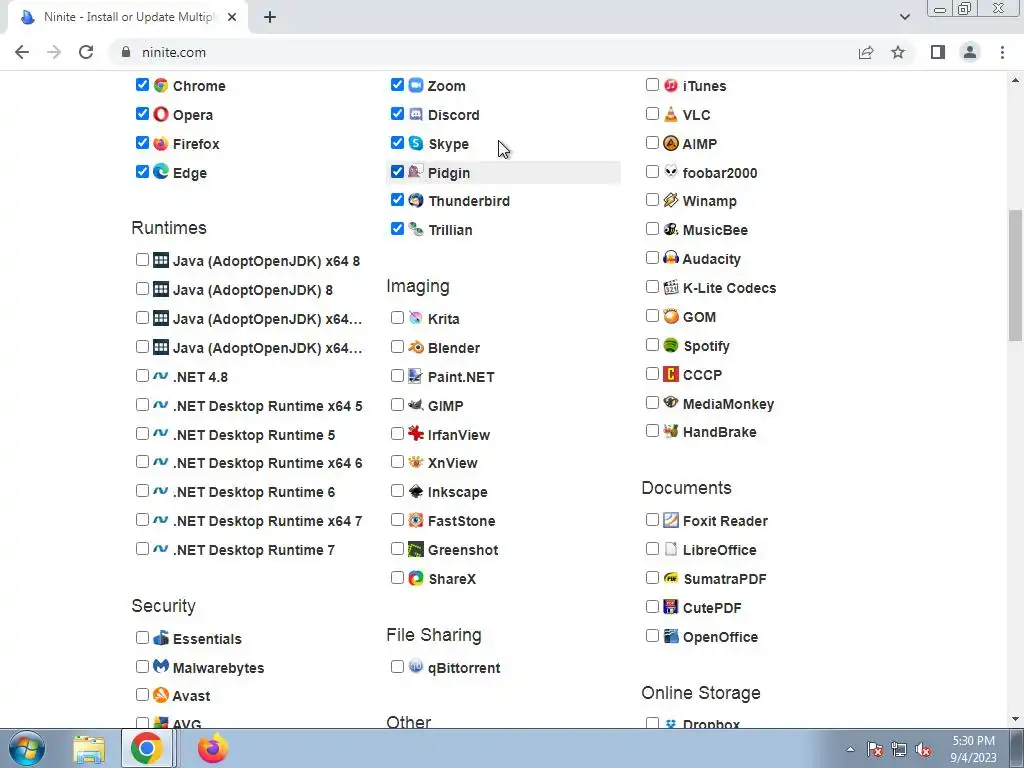1024x768 pixels.
Task: Open the tab search dropdown arrow
Action: (x=904, y=17)
